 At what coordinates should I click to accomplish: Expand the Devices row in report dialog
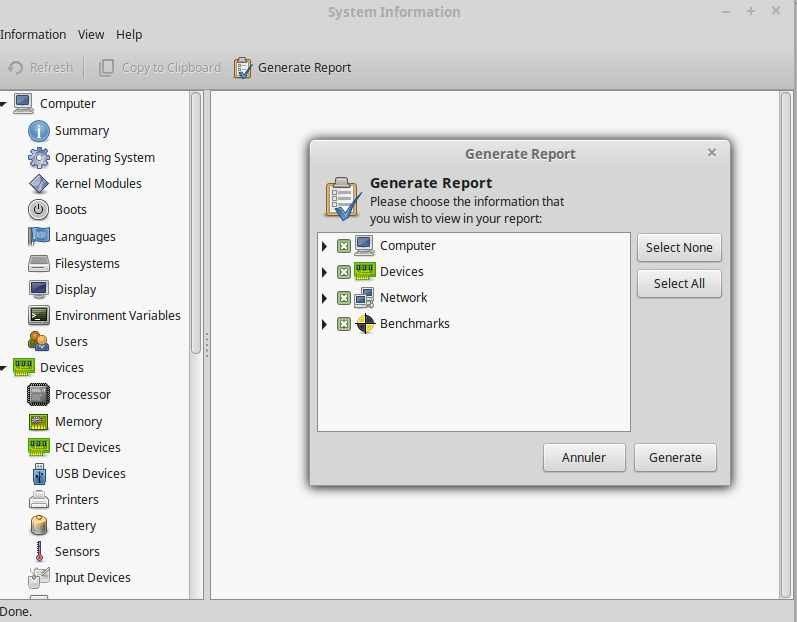point(325,272)
